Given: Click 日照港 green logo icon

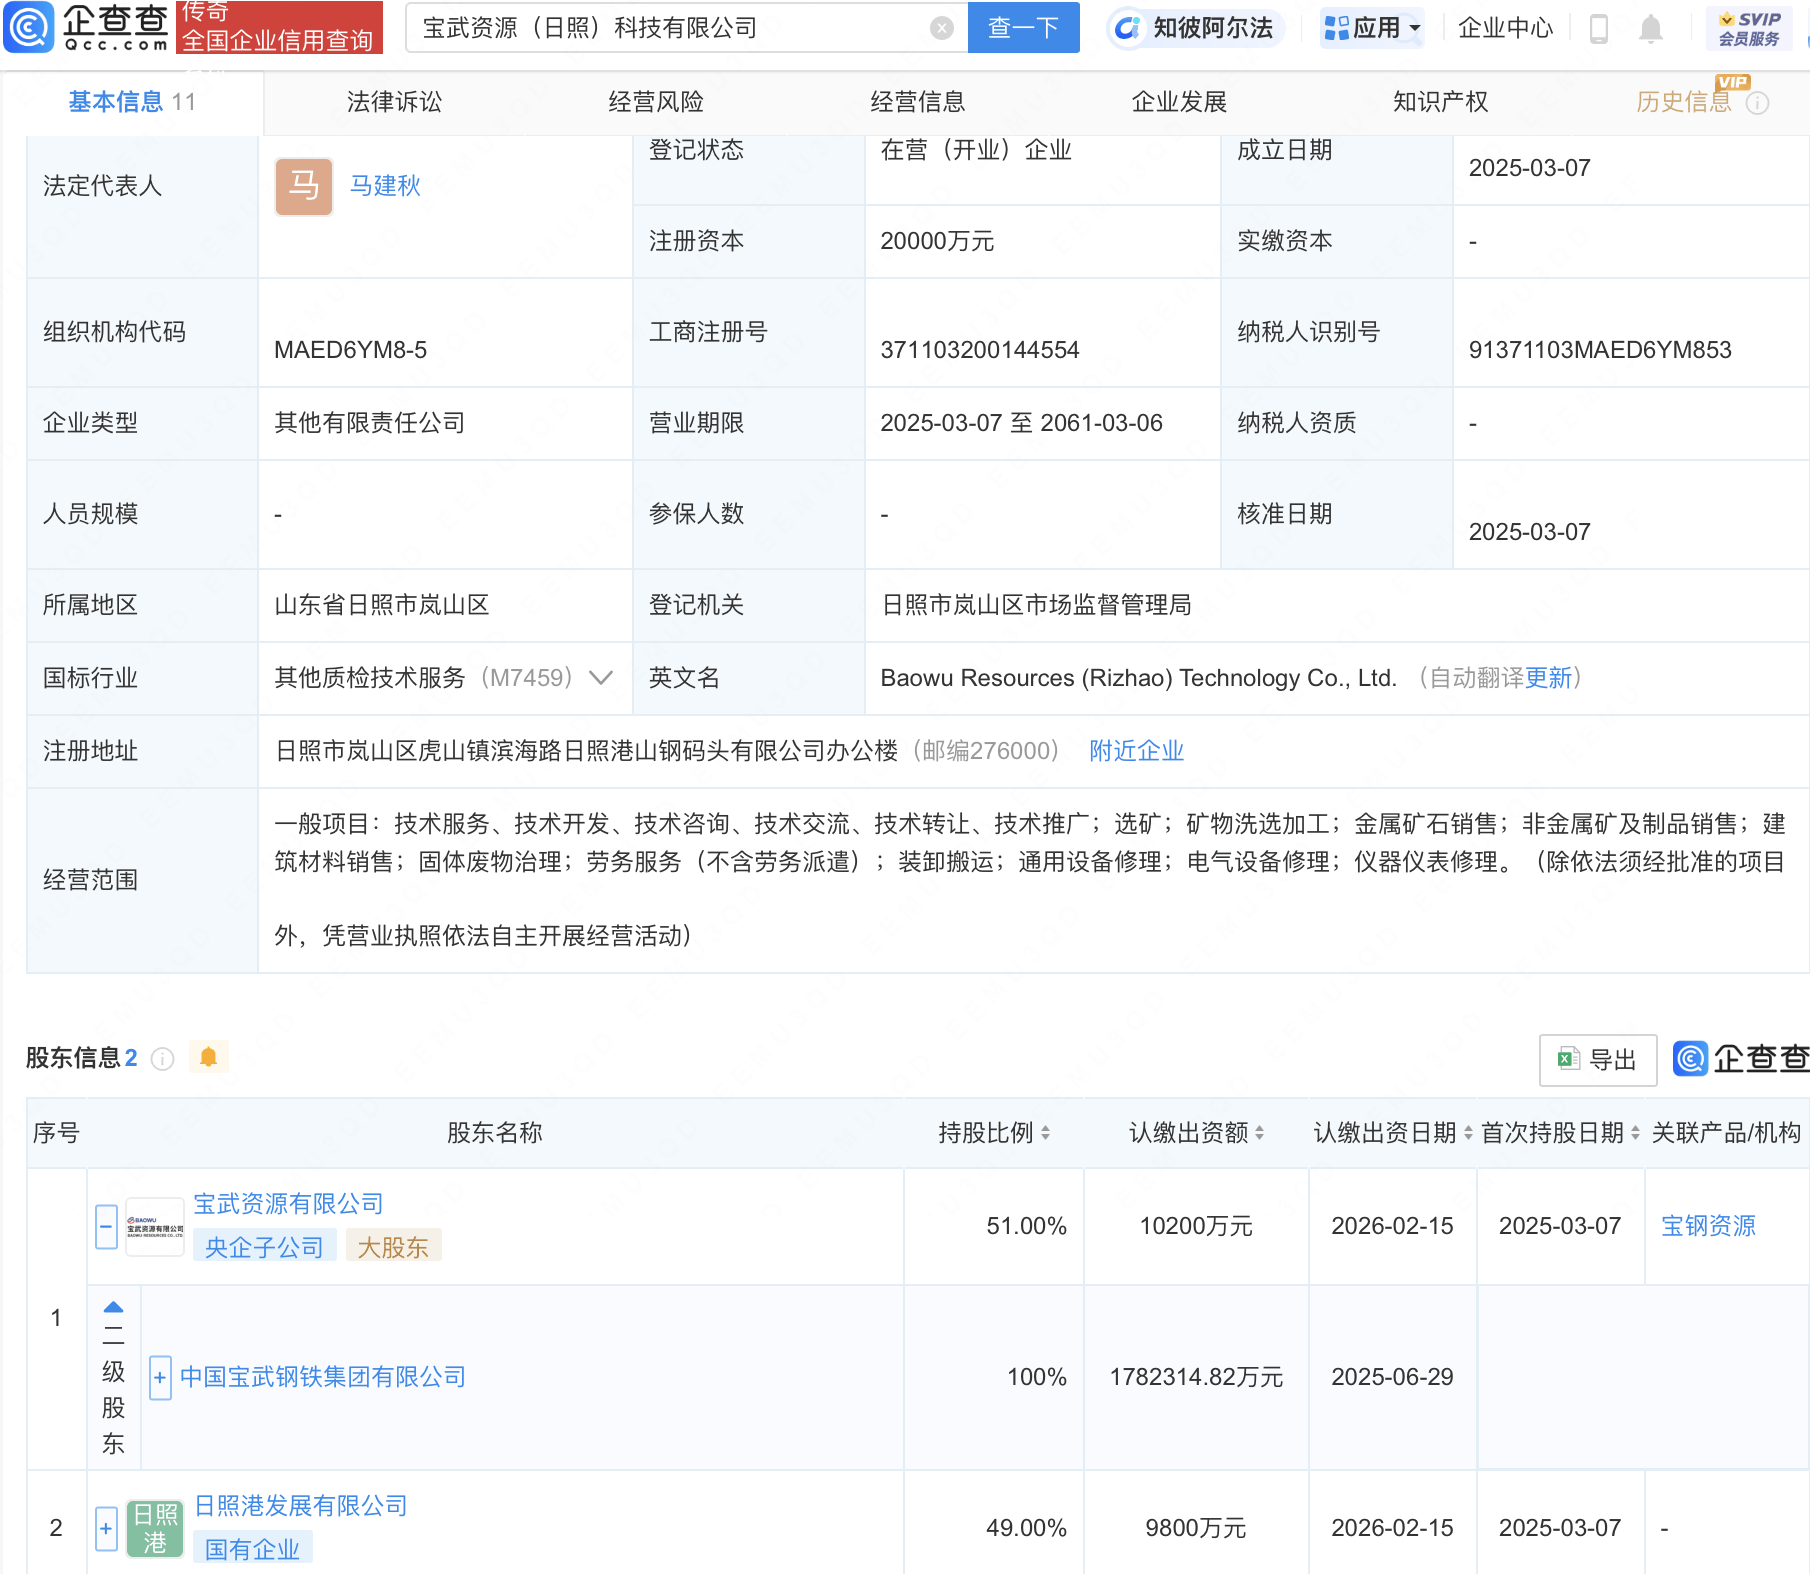Looking at the screenshot, I should (x=155, y=1528).
